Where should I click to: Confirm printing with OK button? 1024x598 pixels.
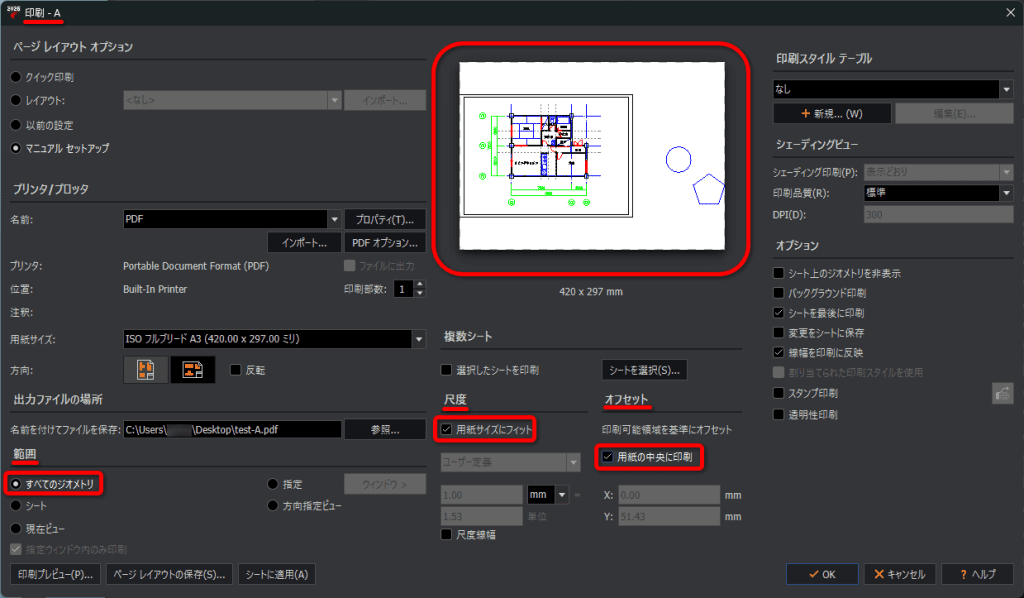coord(822,574)
